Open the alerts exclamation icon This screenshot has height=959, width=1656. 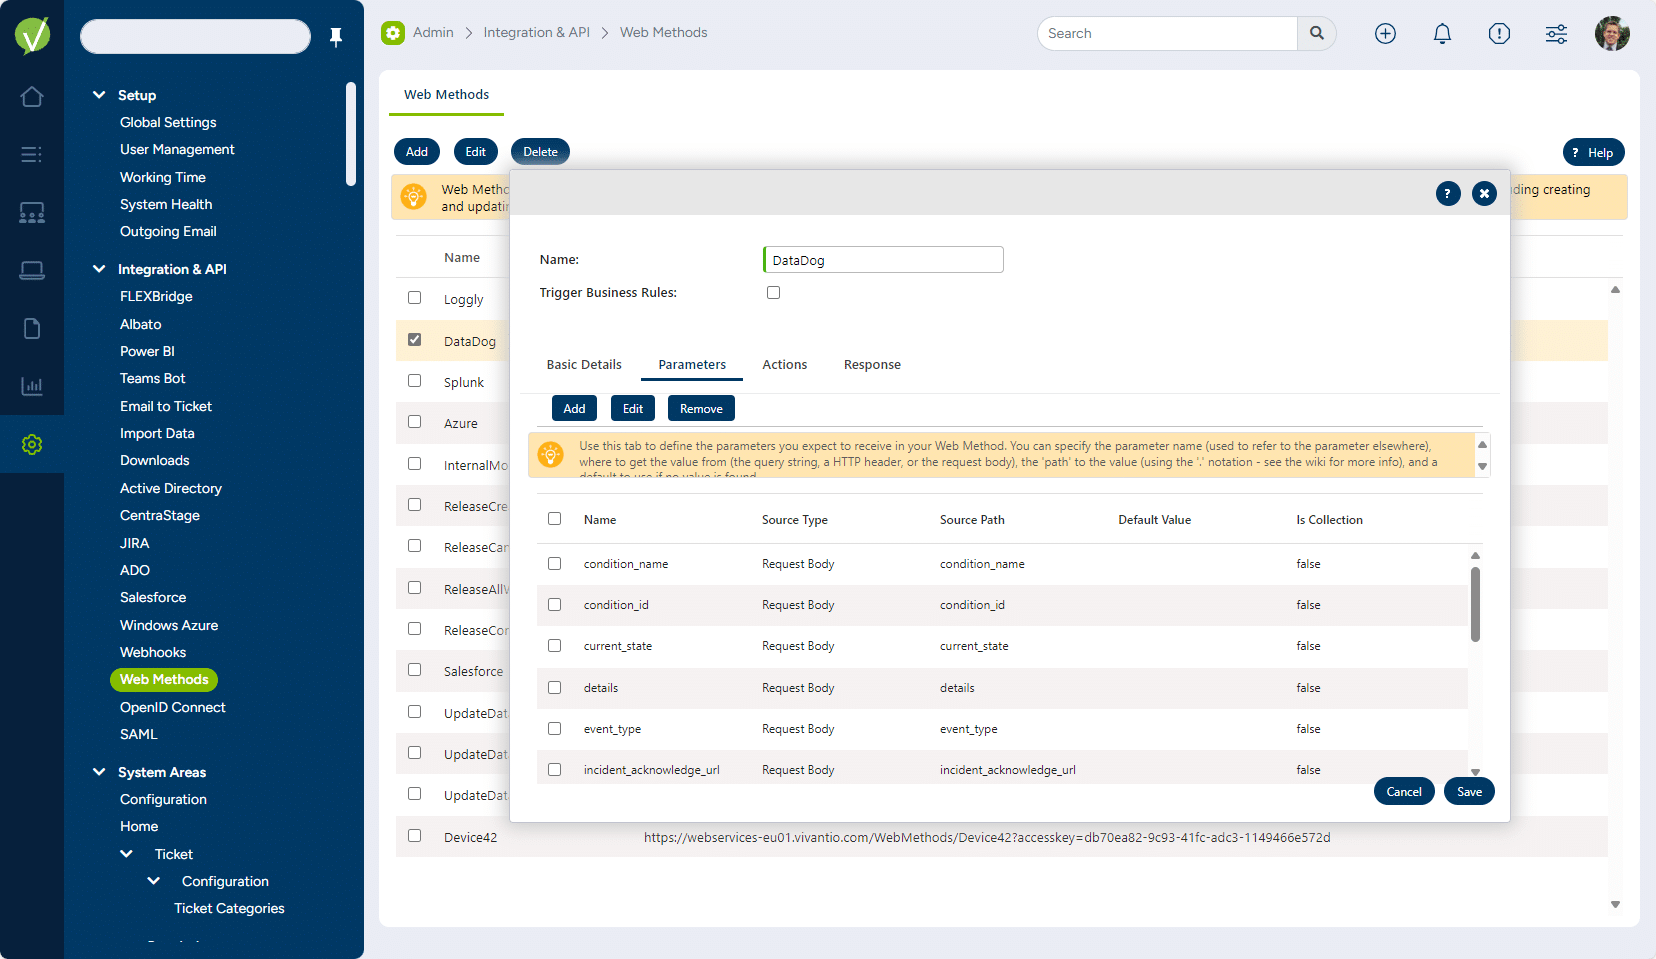click(1499, 34)
